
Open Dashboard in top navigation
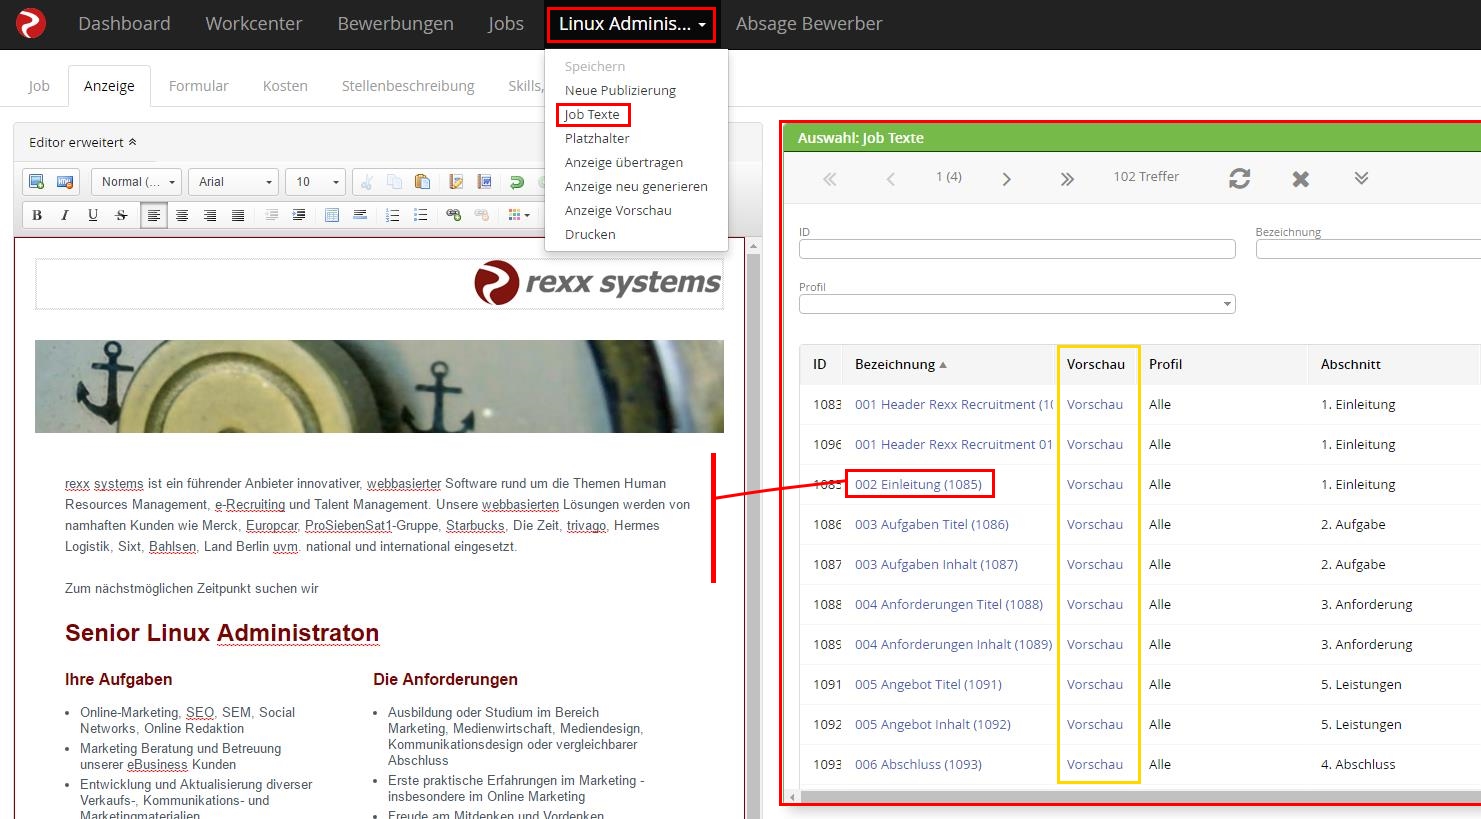pos(124,23)
